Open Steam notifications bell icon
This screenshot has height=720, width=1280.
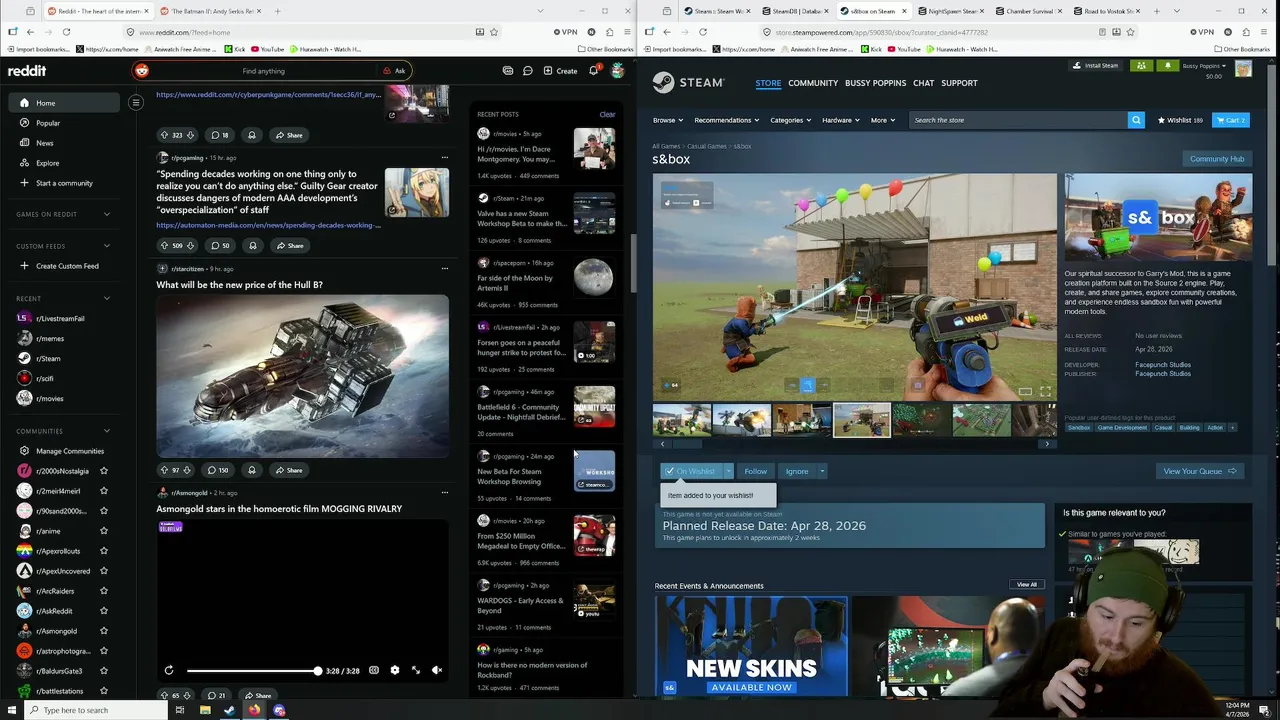pyautogui.click(x=1167, y=66)
